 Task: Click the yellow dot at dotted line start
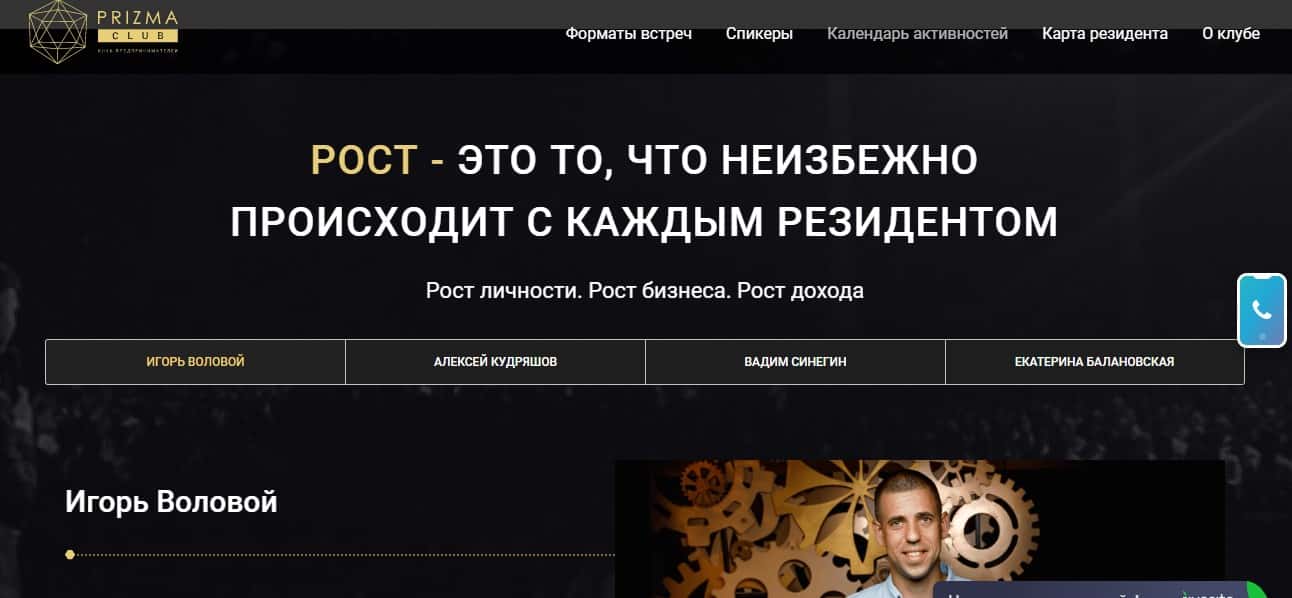pos(70,554)
